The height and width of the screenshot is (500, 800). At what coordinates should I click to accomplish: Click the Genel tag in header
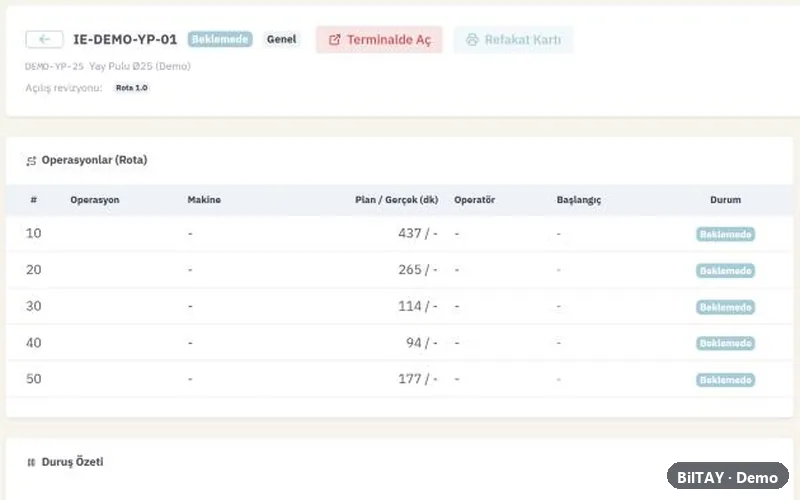(x=281, y=39)
